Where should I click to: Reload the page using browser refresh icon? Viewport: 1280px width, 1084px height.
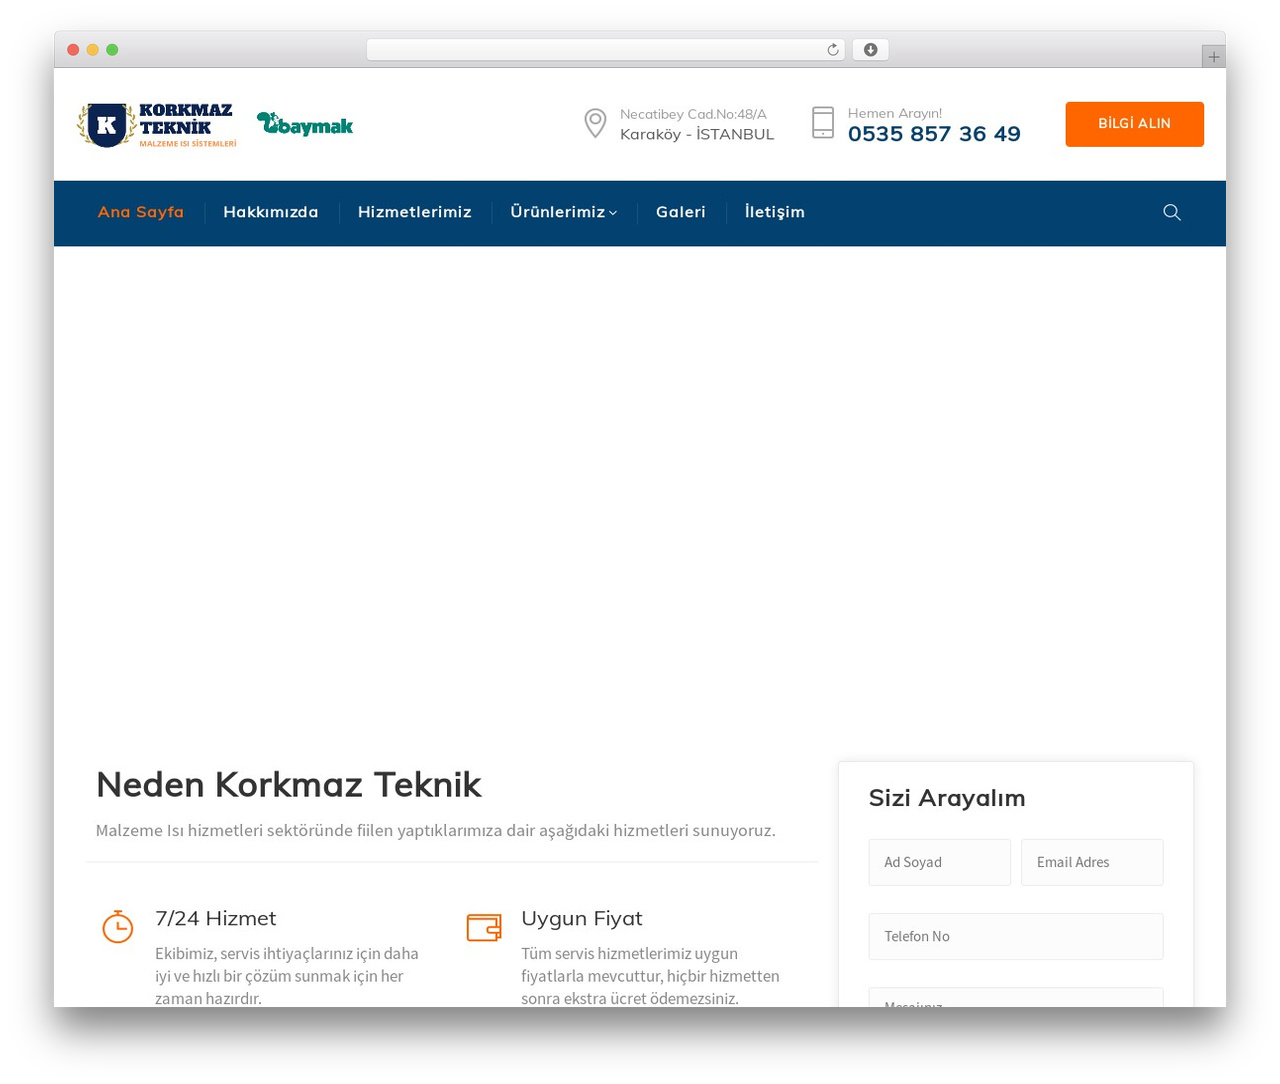tap(833, 50)
